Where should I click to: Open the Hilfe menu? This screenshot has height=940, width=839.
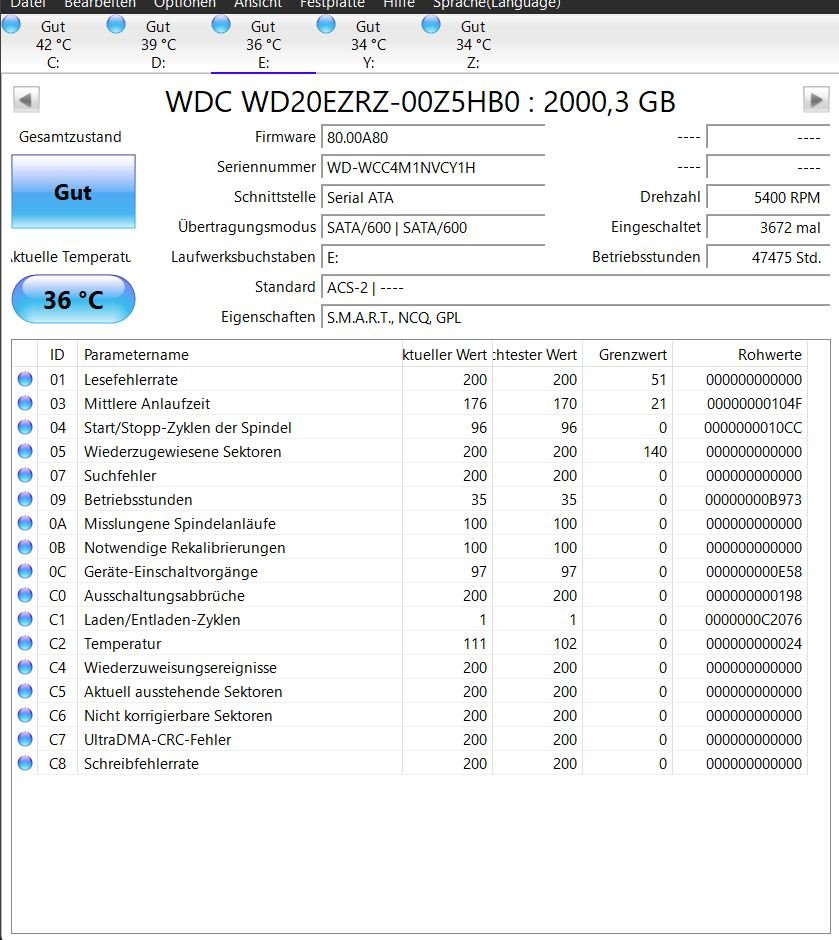pos(399,4)
